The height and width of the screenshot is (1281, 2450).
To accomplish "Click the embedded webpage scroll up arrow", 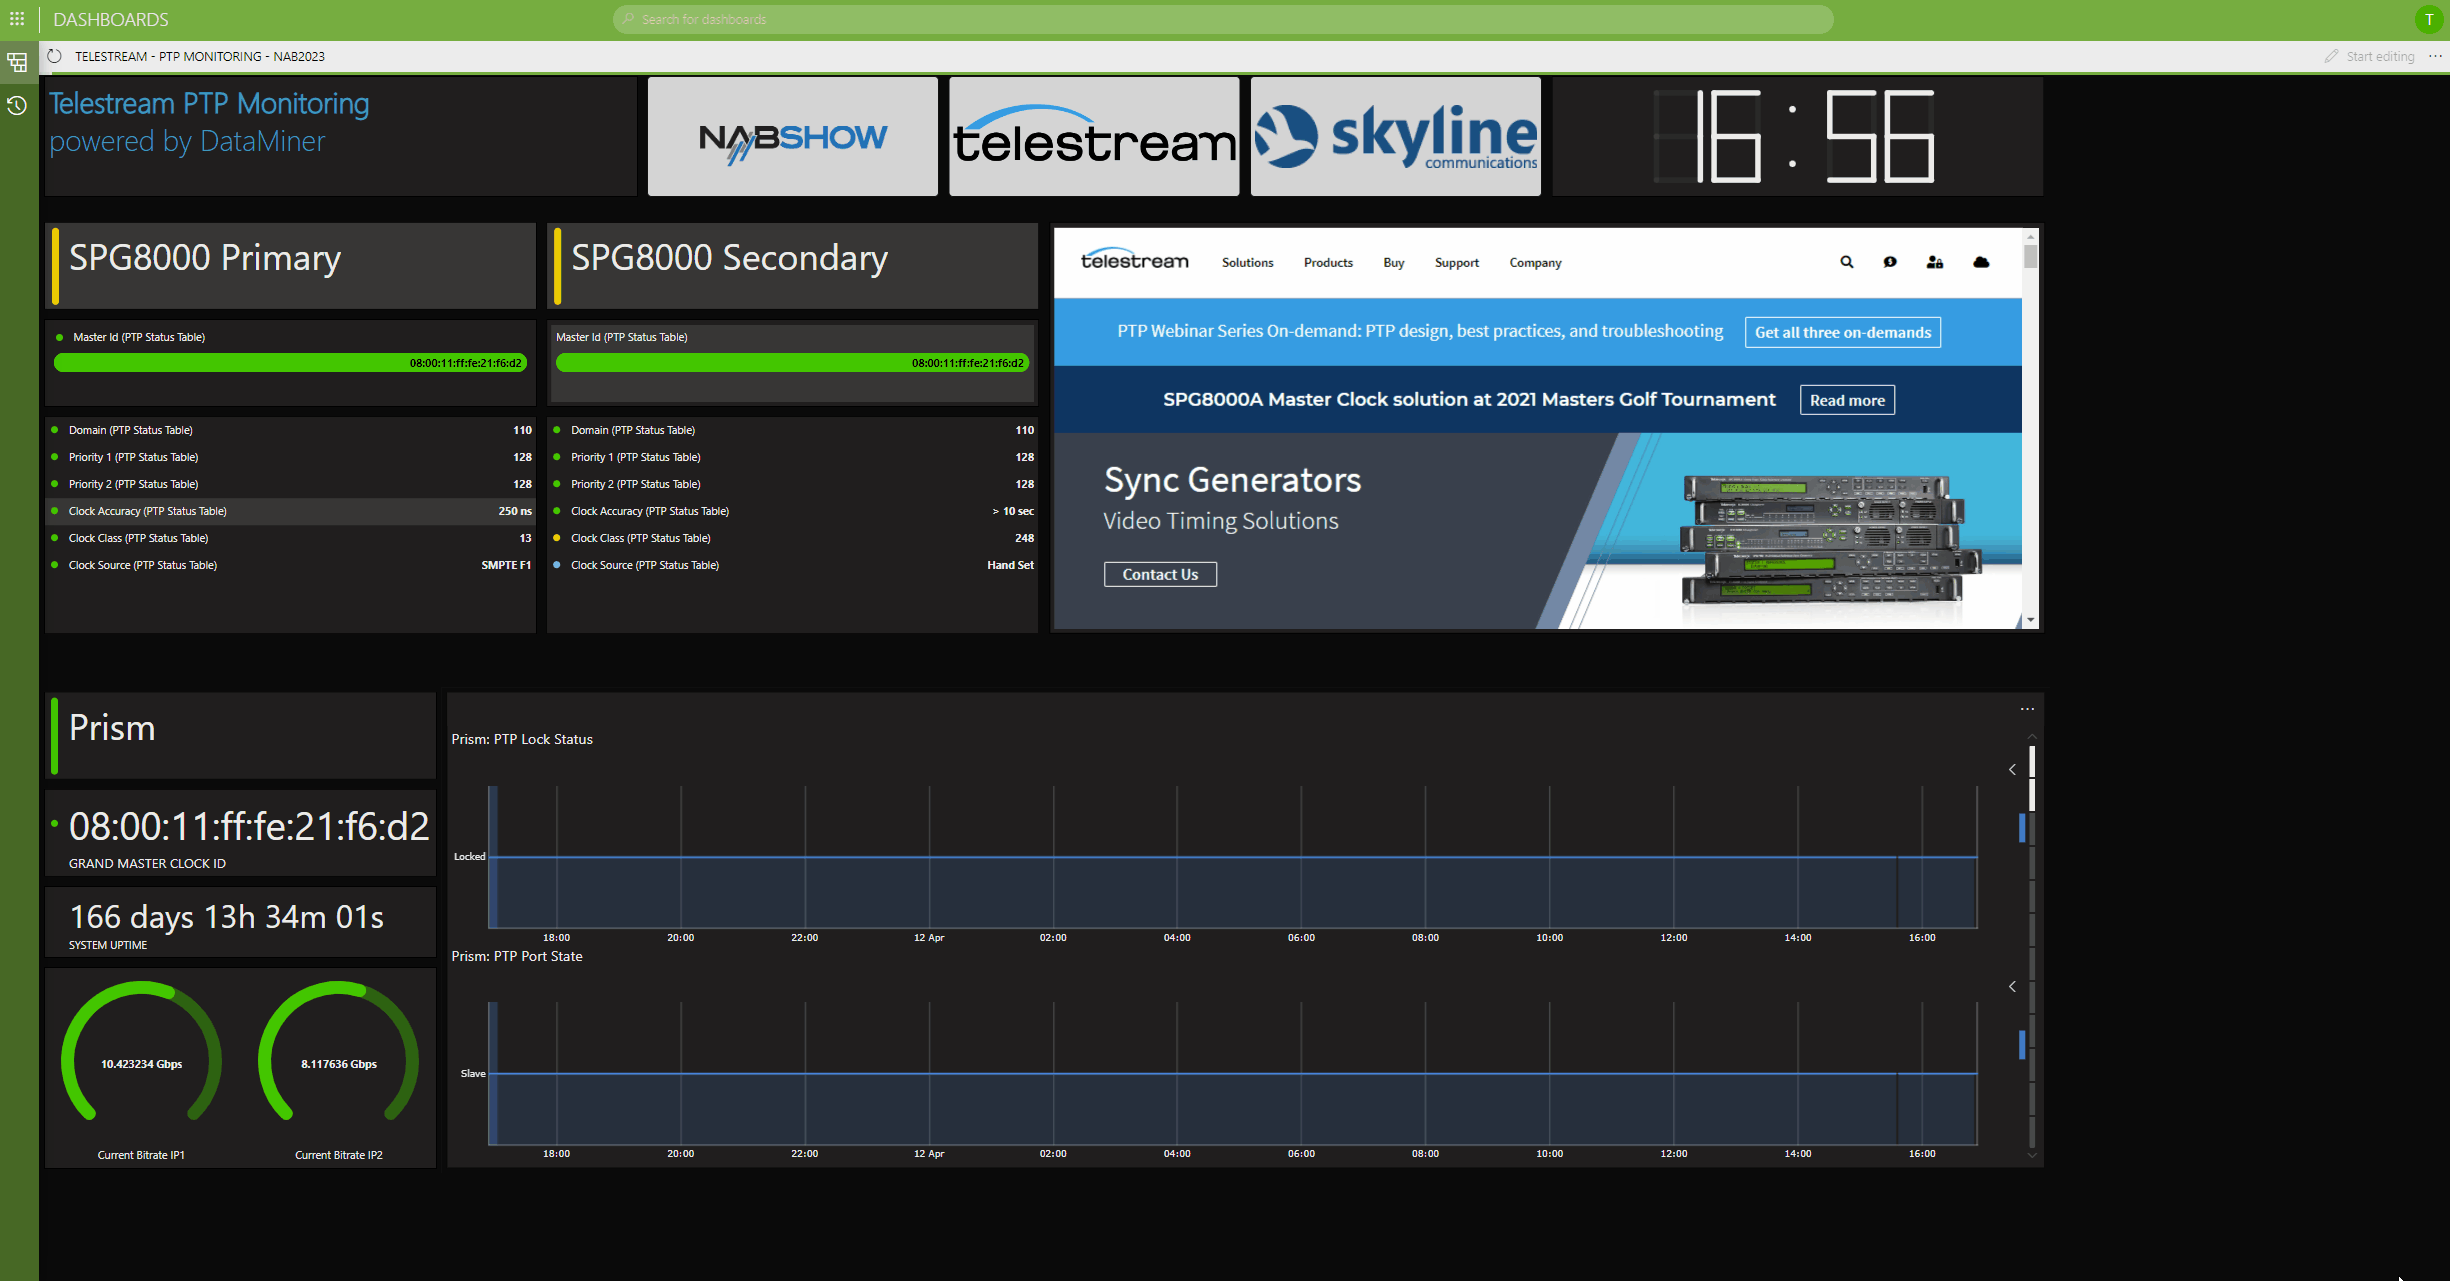I will (x=2031, y=236).
